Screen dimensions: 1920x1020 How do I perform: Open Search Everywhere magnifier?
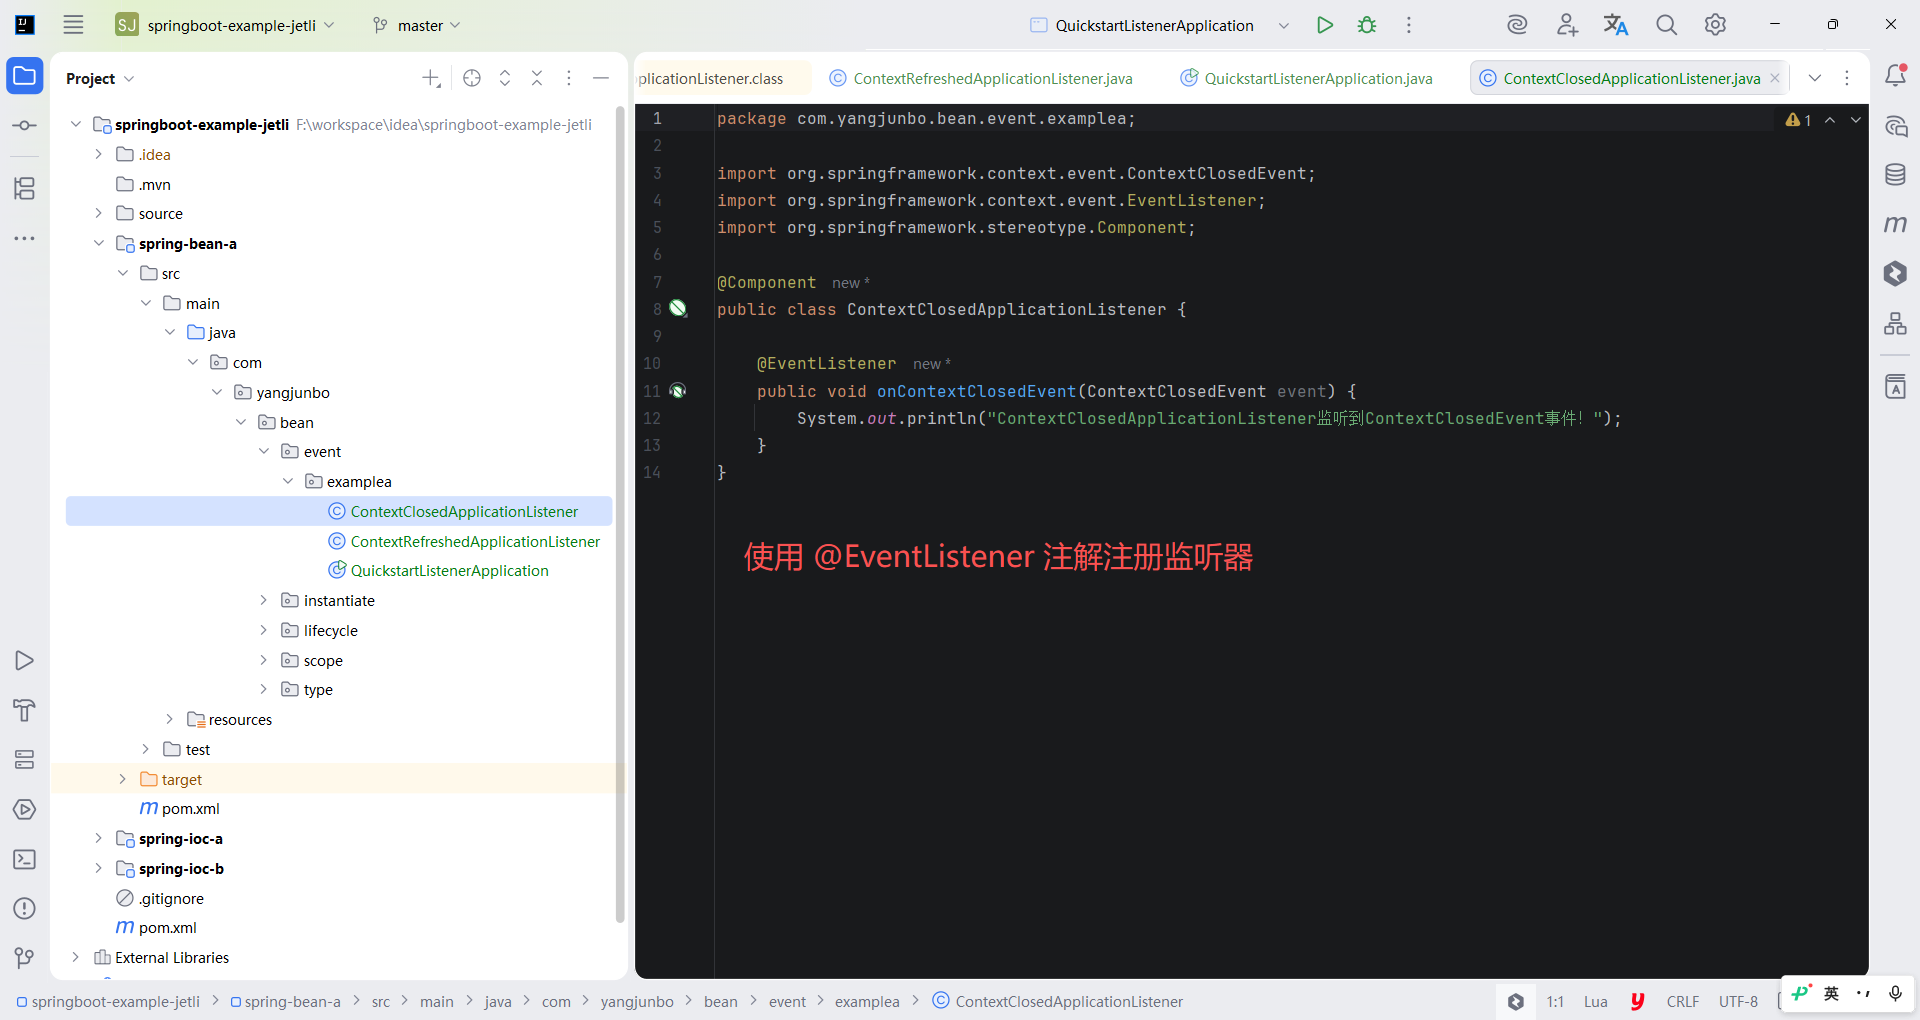pos(1666,25)
